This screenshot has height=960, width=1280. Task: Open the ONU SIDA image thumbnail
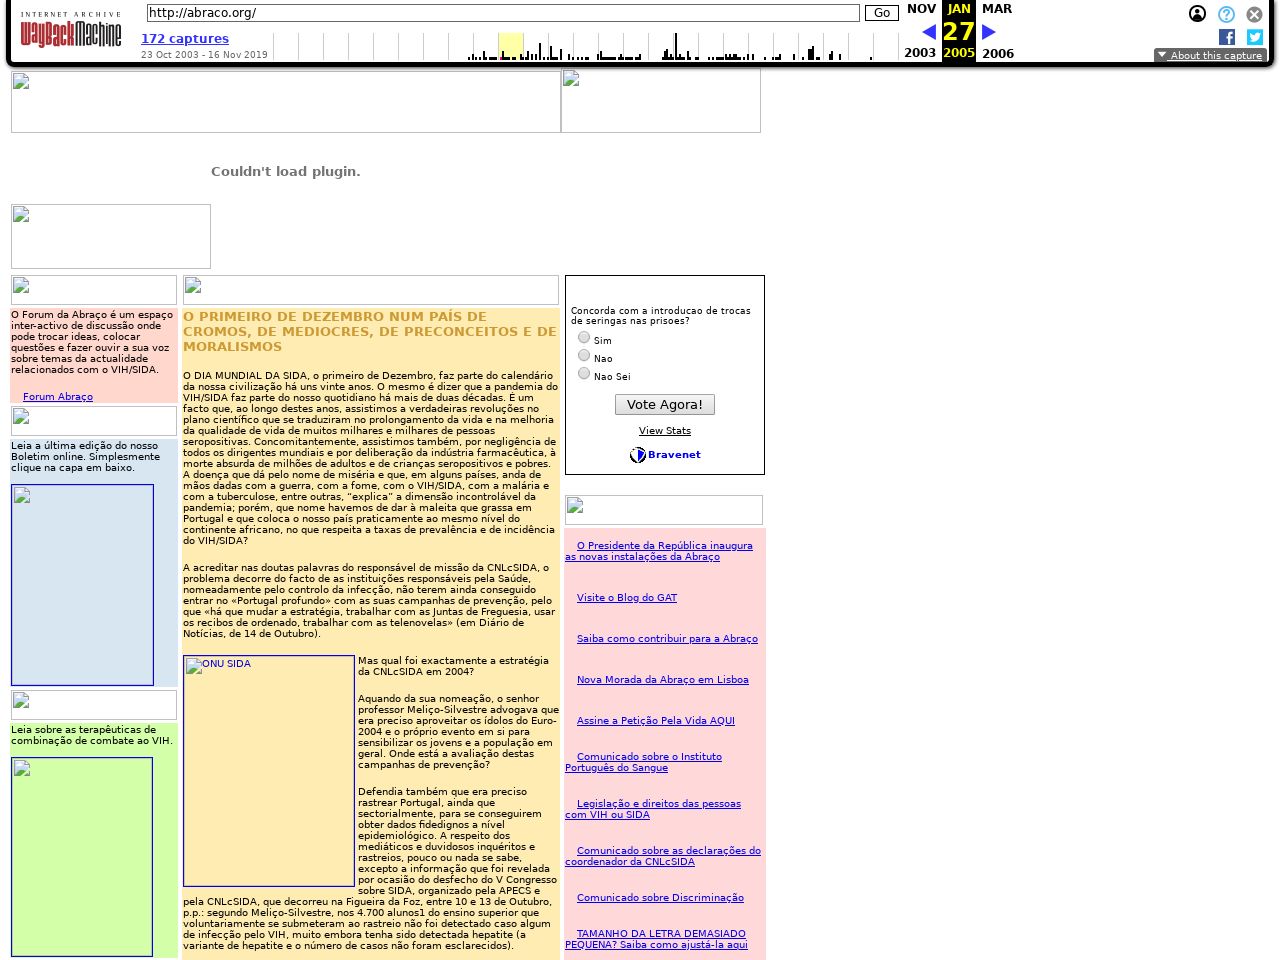coord(269,770)
